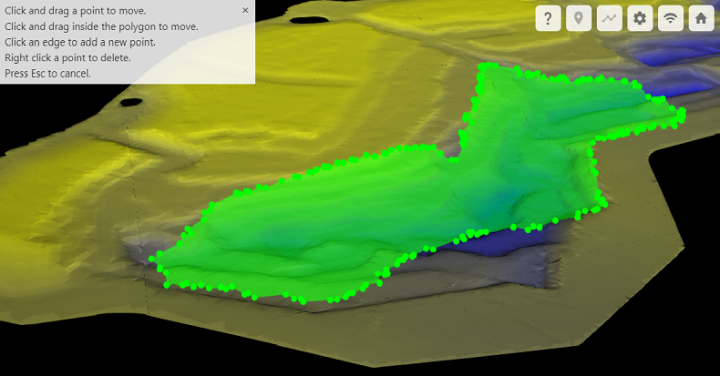Click the wifi connection status icon

tap(670, 18)
